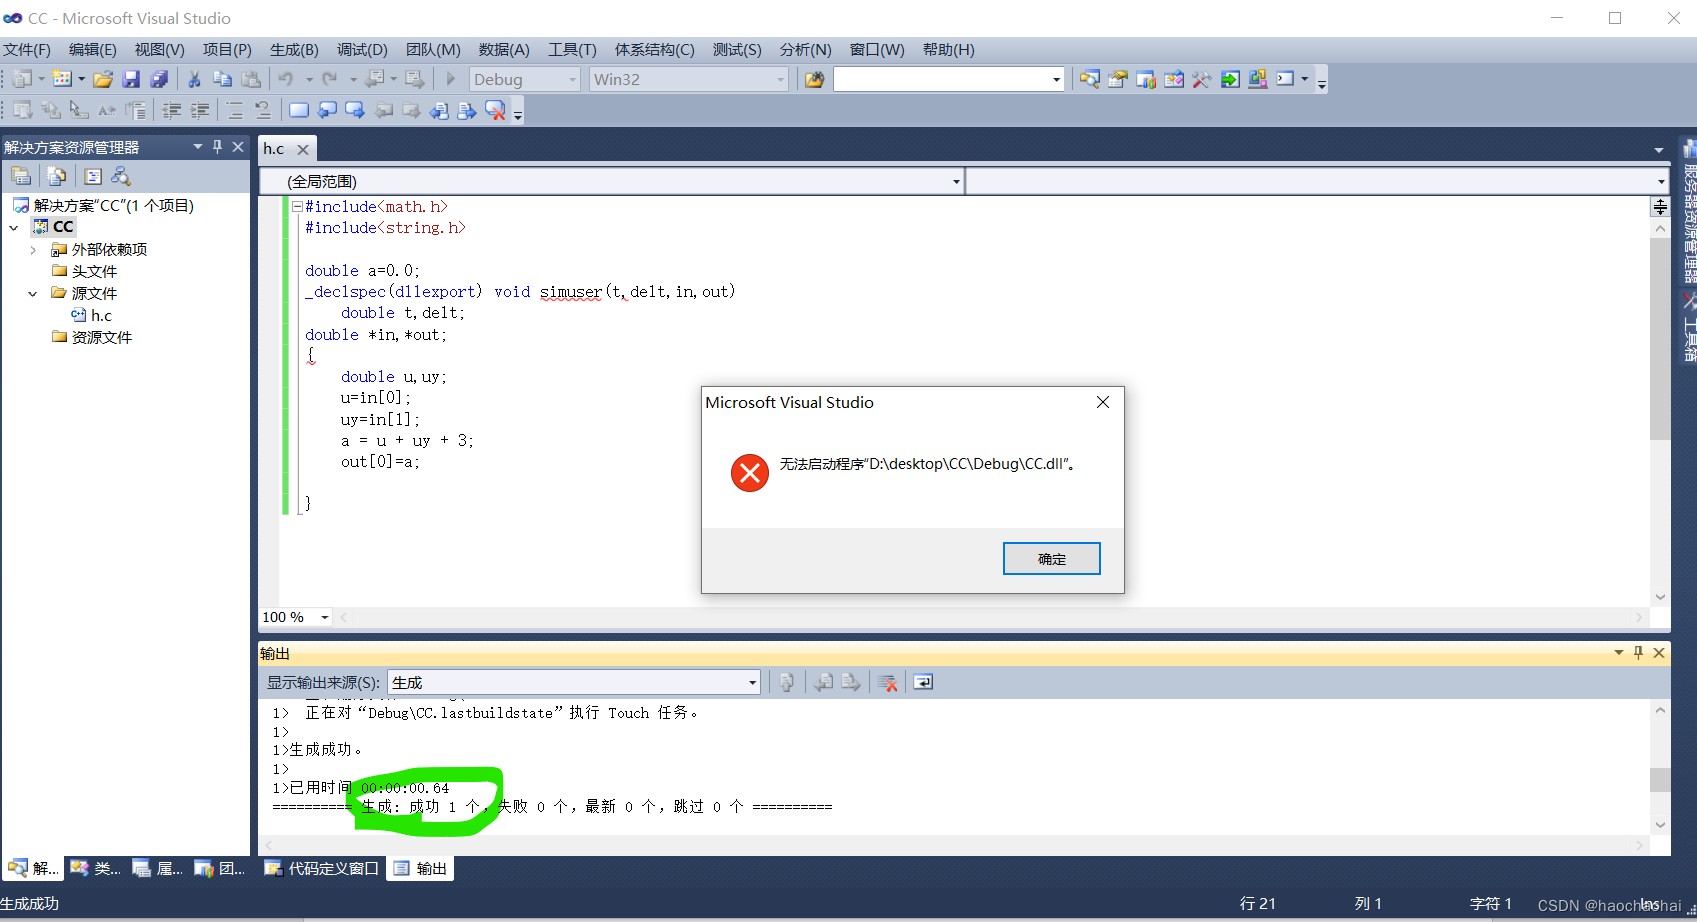Viewport: 1697px width, 922px height.
Task: Click the Decrease Indent toolbar icon
Action: click(172, 110)
